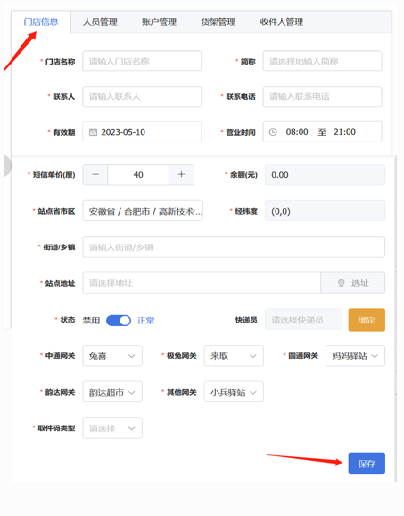The image size is (404, 516).
Task: Open the 韵达网关 dropdown showing 韵达超市
Action: [x=113, y=392]
